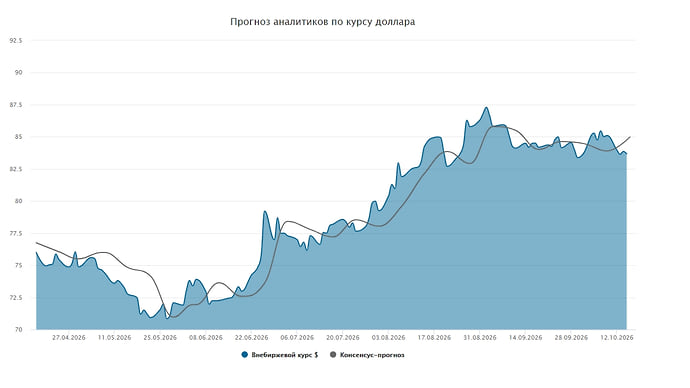Click the 72.5 value axis label
Viewport: 690px width, 388px height.
[16, 297]
